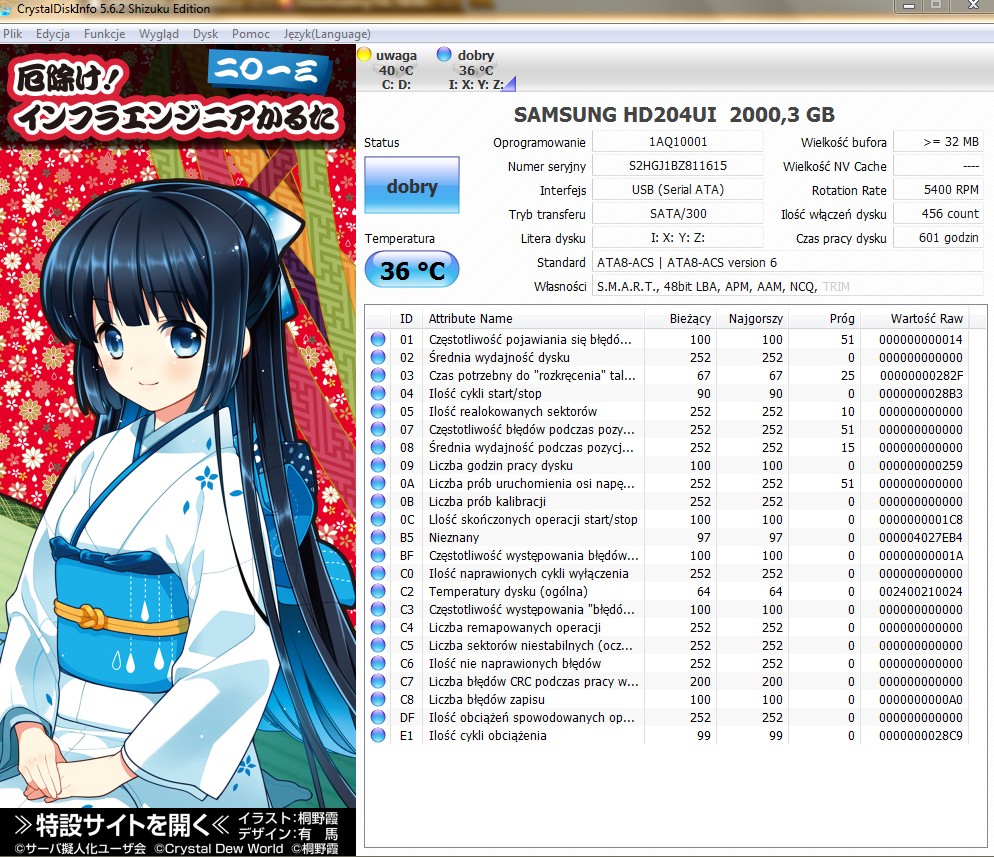994x857 pixels.
Task: Click the power-on hours field 601 godzin
Action: 938,238
